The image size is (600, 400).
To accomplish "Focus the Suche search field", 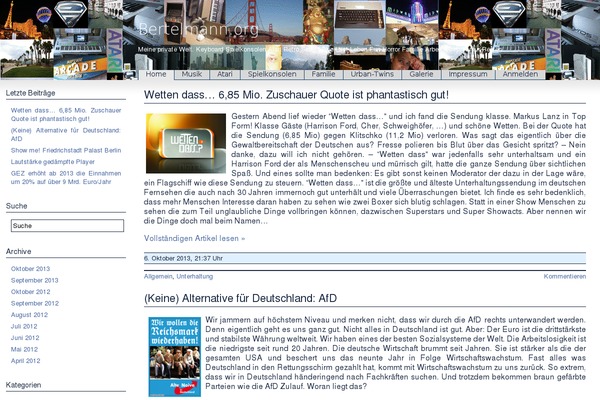I will [67, 225].
